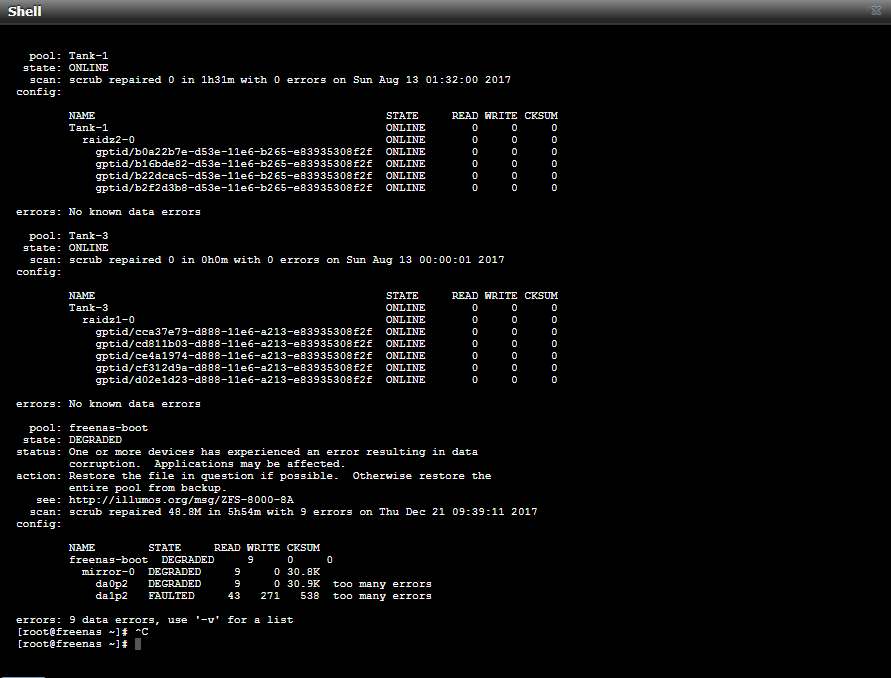Click the ^C prompt line
The image size is (891, 678).
[x=83, y=632]
